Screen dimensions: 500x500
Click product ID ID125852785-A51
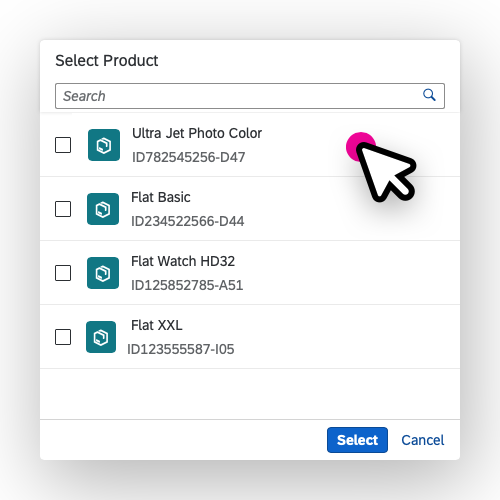187,285
